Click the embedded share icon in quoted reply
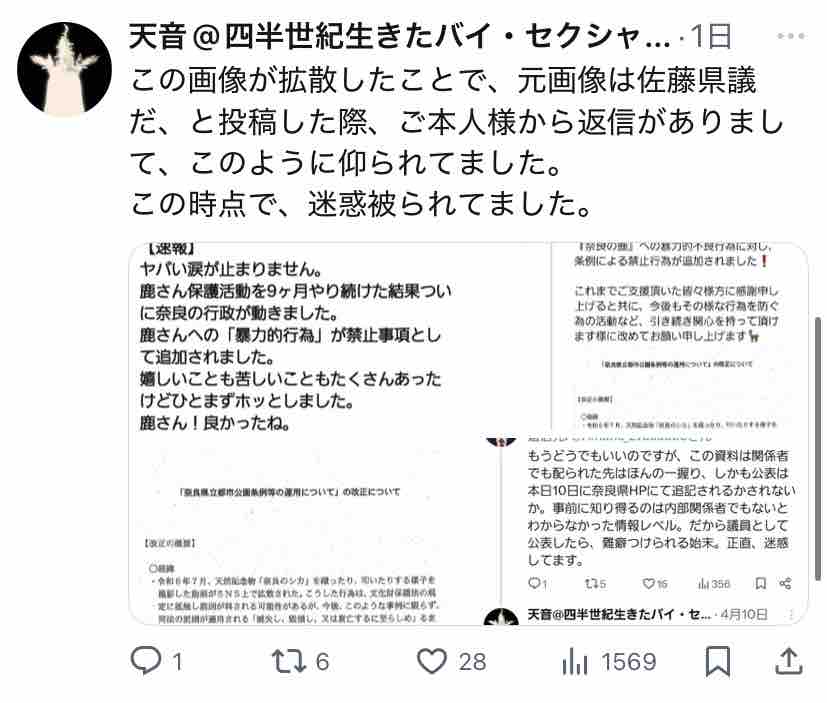 (x=785, y=583)
